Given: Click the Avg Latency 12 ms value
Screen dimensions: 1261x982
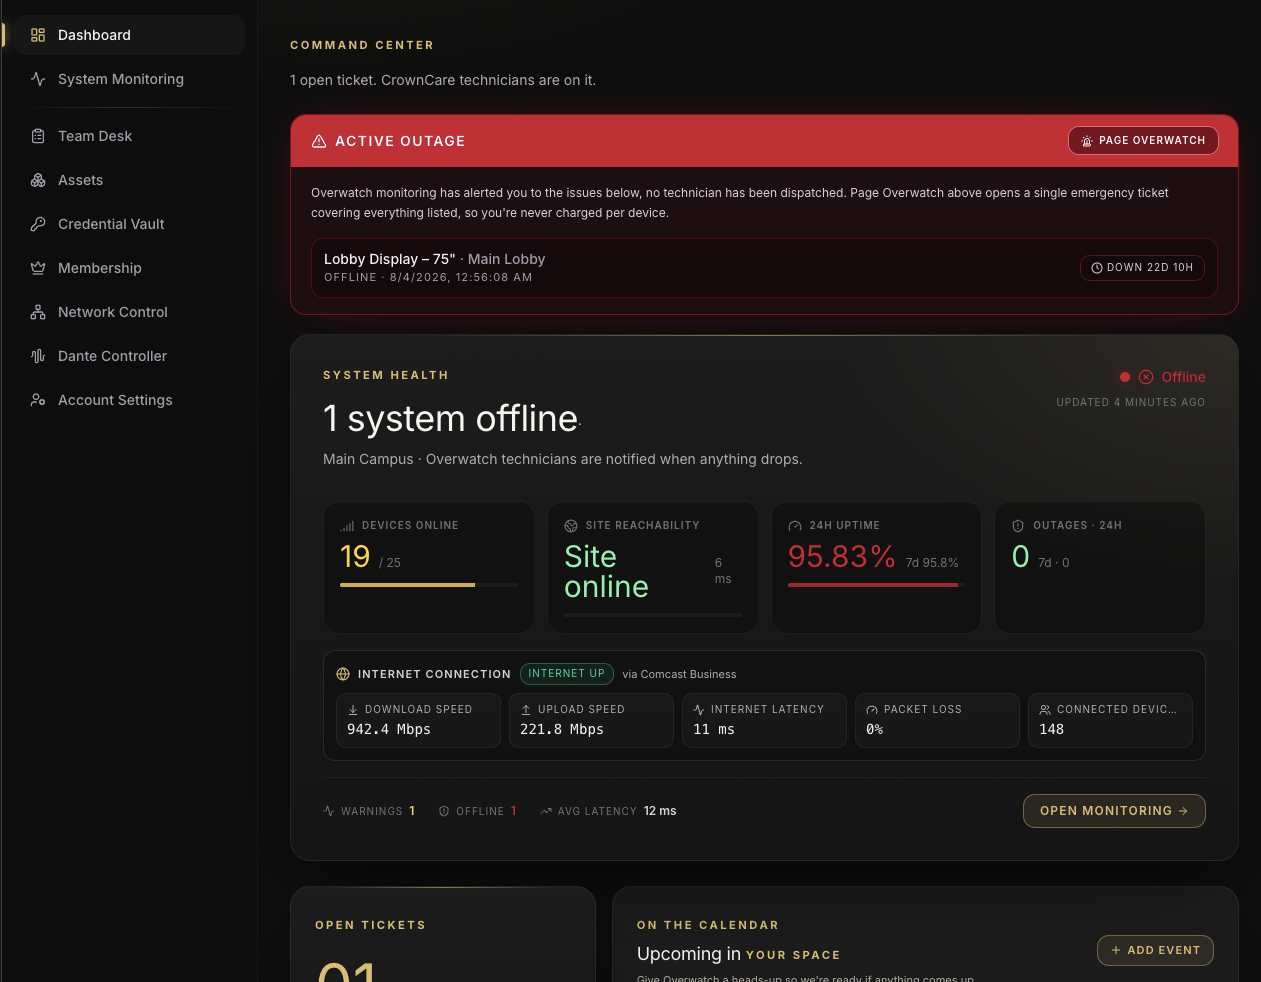Looking at the screenshot, I should click(660, 811).
